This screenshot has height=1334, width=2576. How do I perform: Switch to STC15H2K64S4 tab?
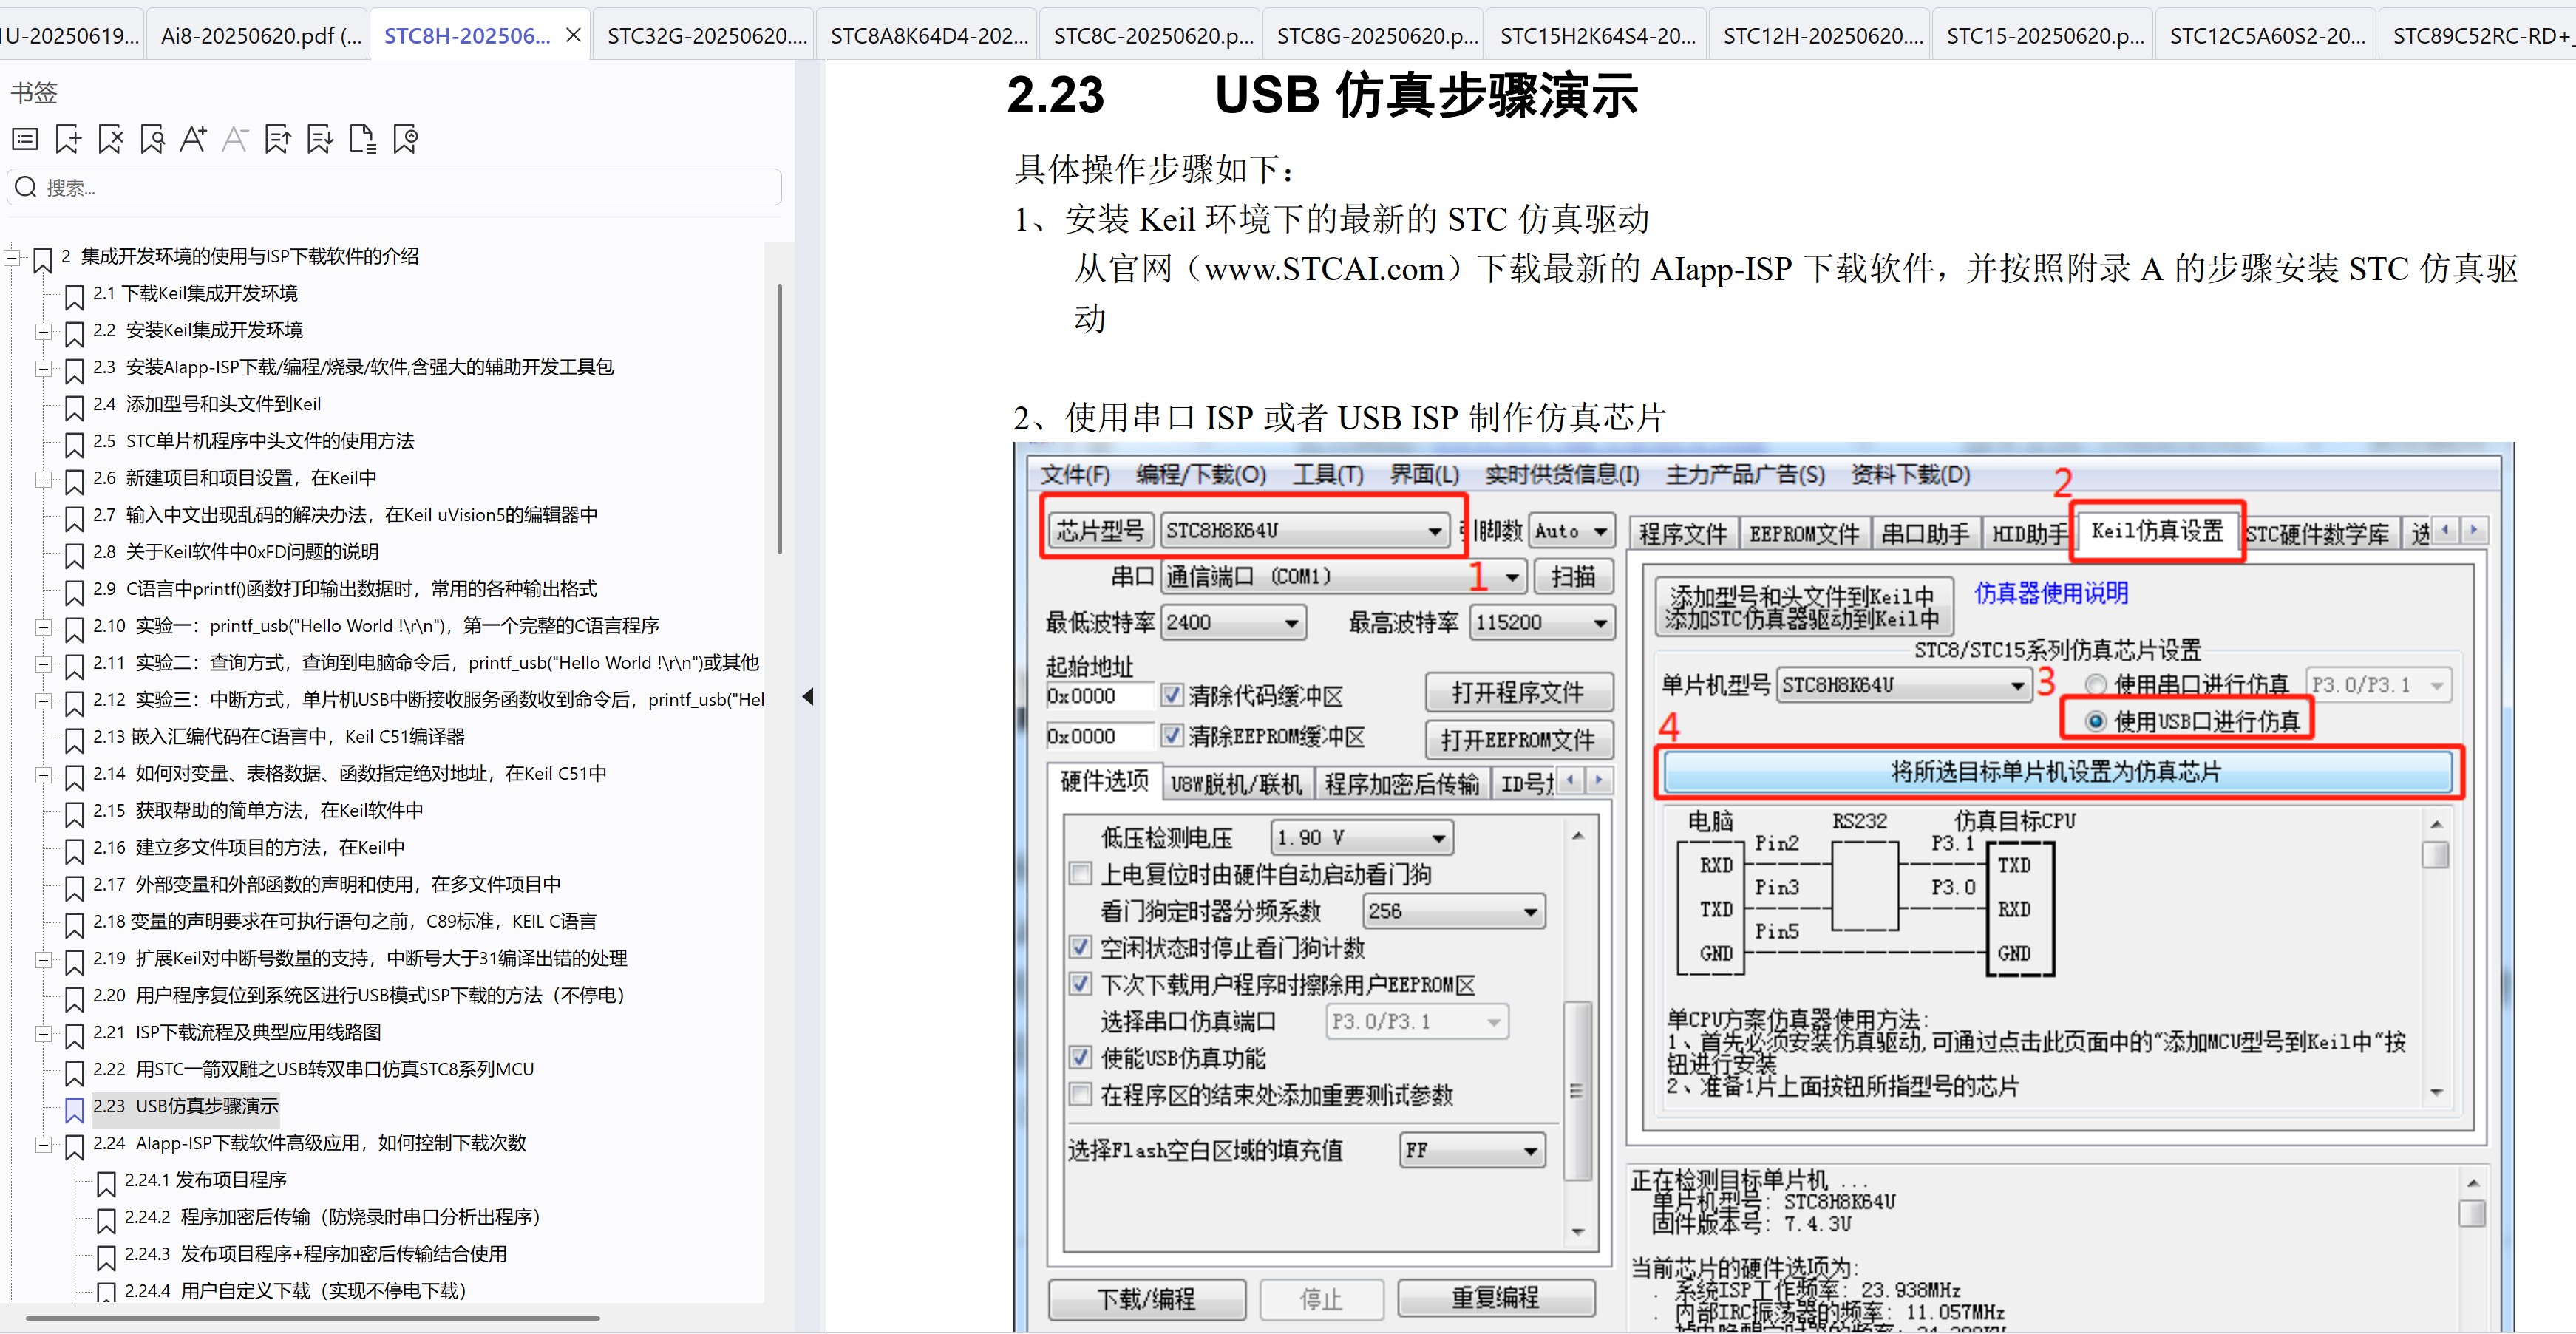tap(1598, 35)
